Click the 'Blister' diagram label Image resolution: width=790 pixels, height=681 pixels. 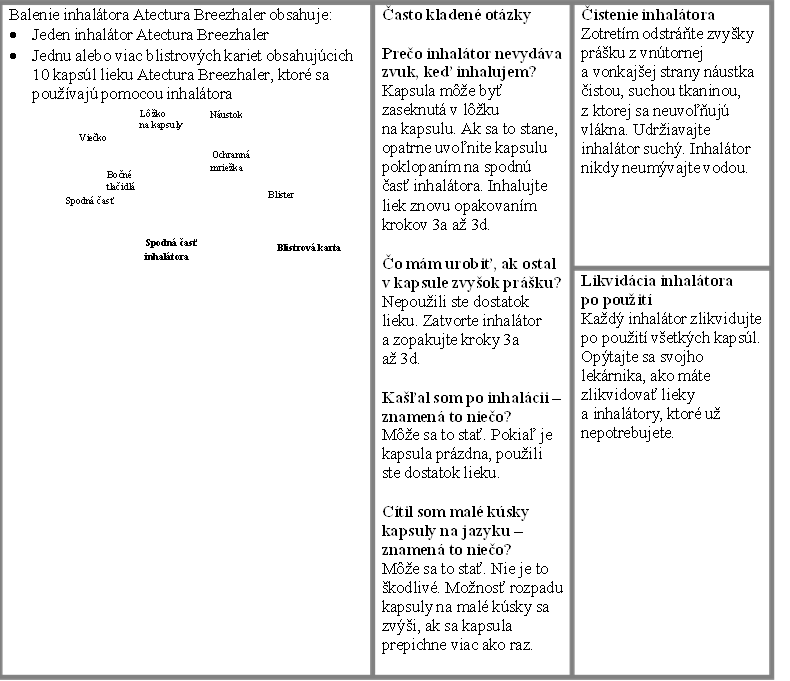click(x=281, y=195)
